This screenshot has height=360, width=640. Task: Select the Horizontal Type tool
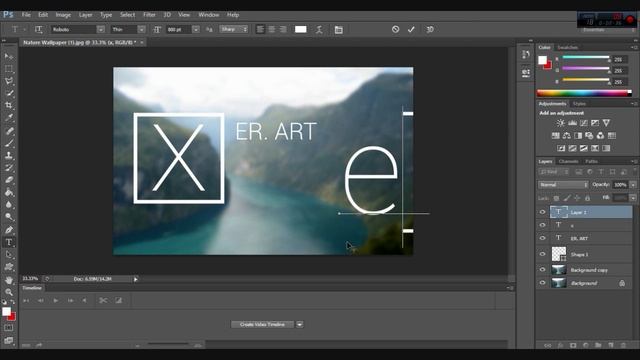pyautogui.click(x=9, y=242)
